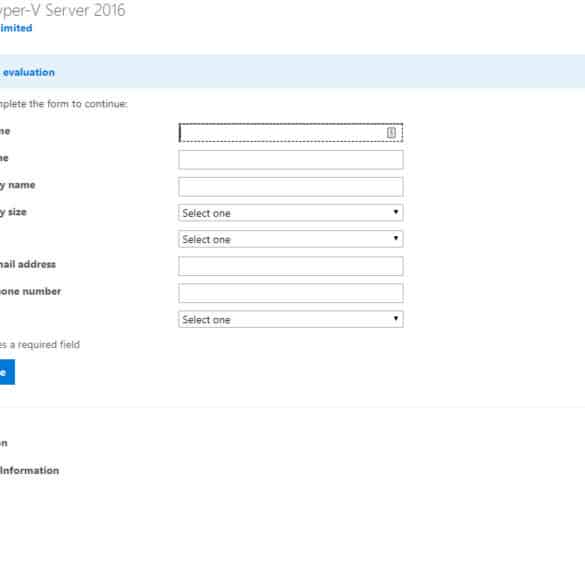Image resolution: width=585 pixels, height=585 pixels.
Task: Click the email address input field
Action: click(291, 266)
